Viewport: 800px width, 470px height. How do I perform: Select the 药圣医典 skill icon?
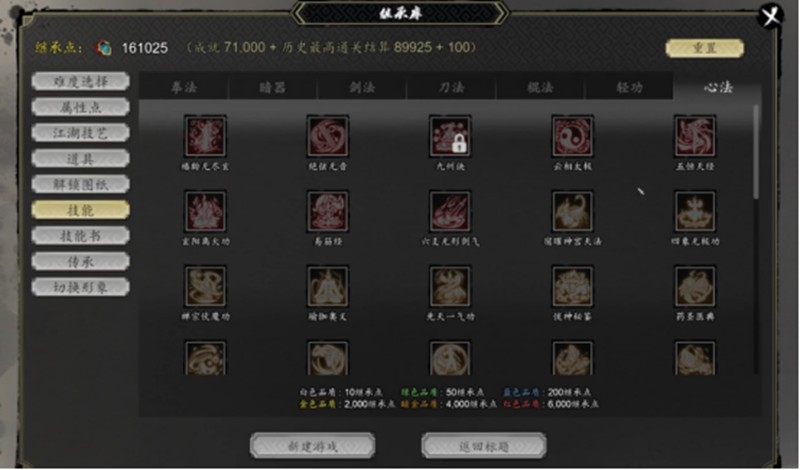pyautogui.click(x=695, y=286)
